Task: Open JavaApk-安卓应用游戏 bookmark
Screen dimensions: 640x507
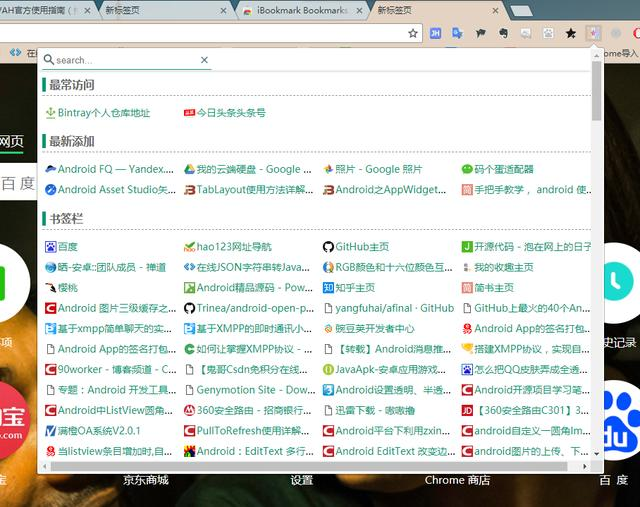Action: [384, 369]
